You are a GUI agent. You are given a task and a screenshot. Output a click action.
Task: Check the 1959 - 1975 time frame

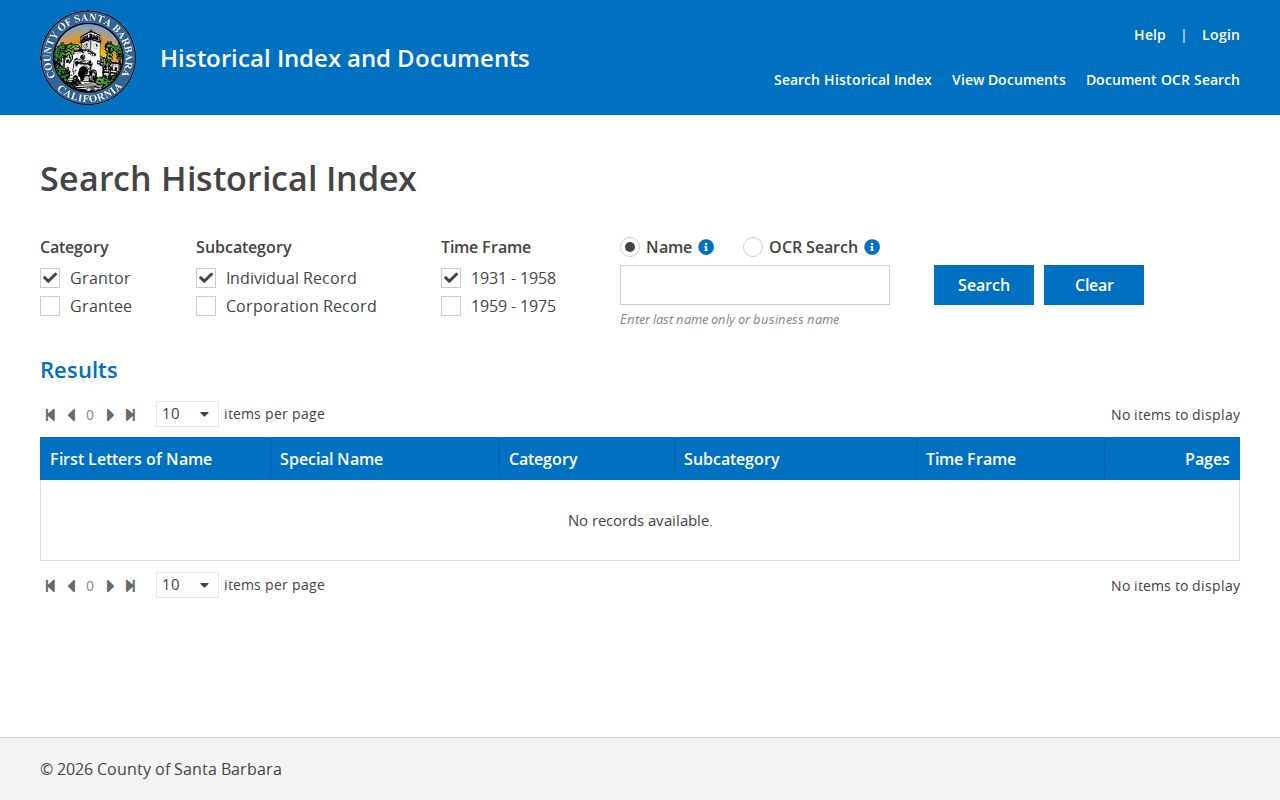(451, 306)
